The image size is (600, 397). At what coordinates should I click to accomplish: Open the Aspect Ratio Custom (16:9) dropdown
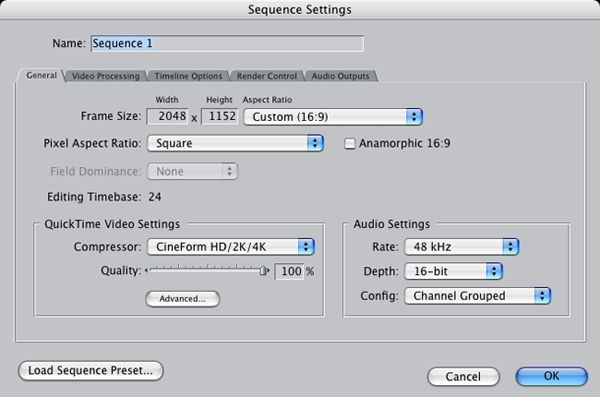[333, 117]
